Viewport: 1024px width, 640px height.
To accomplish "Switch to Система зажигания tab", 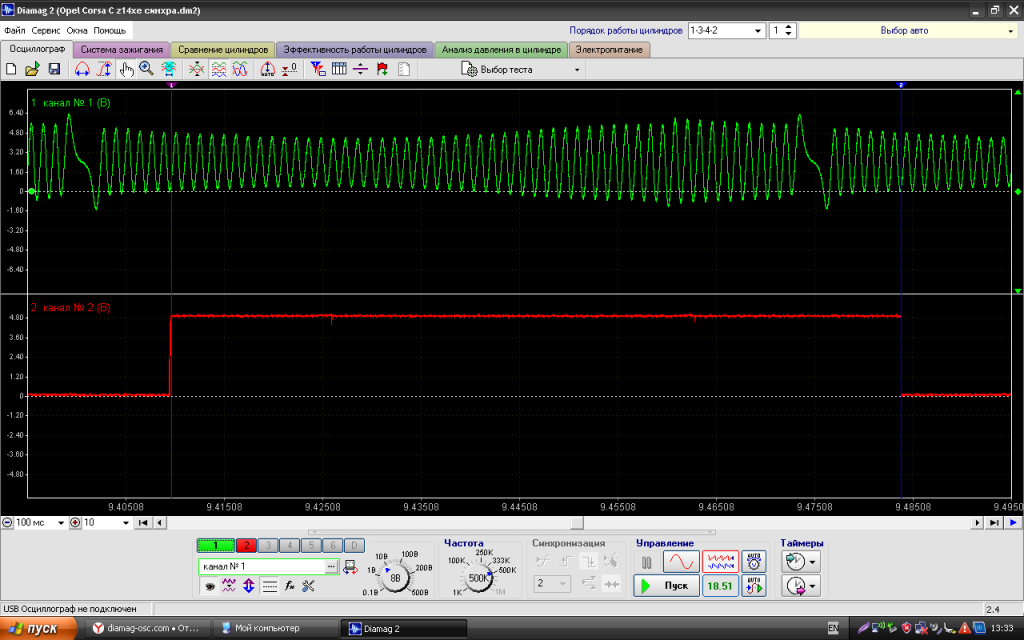I will 121,50.
